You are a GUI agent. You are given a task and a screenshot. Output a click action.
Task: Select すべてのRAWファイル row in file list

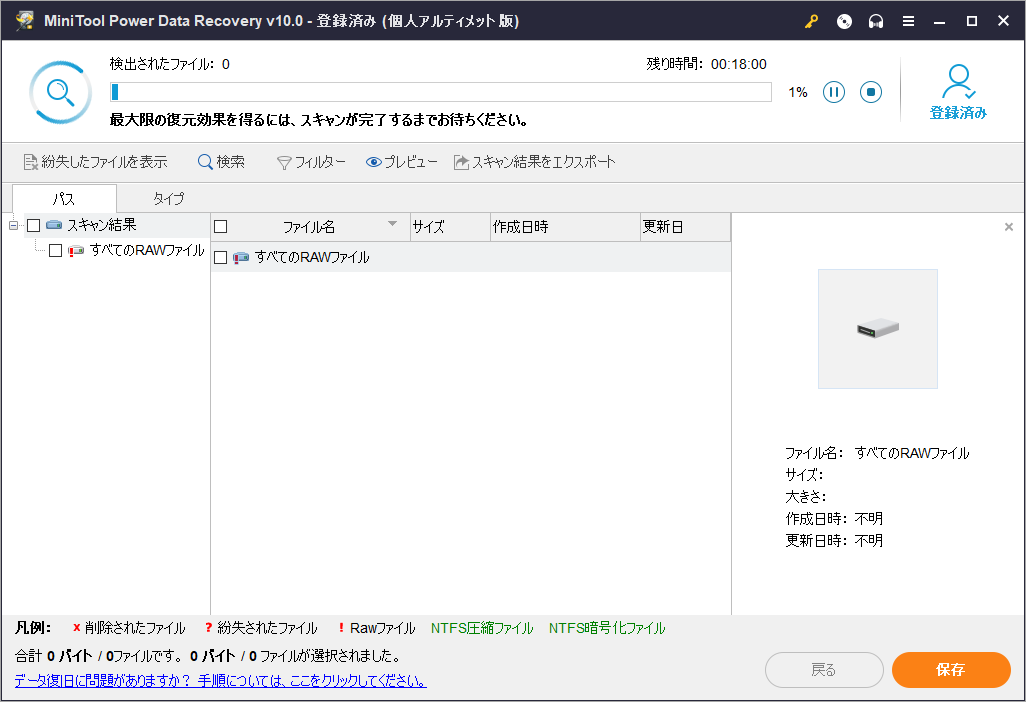(471, 257)
